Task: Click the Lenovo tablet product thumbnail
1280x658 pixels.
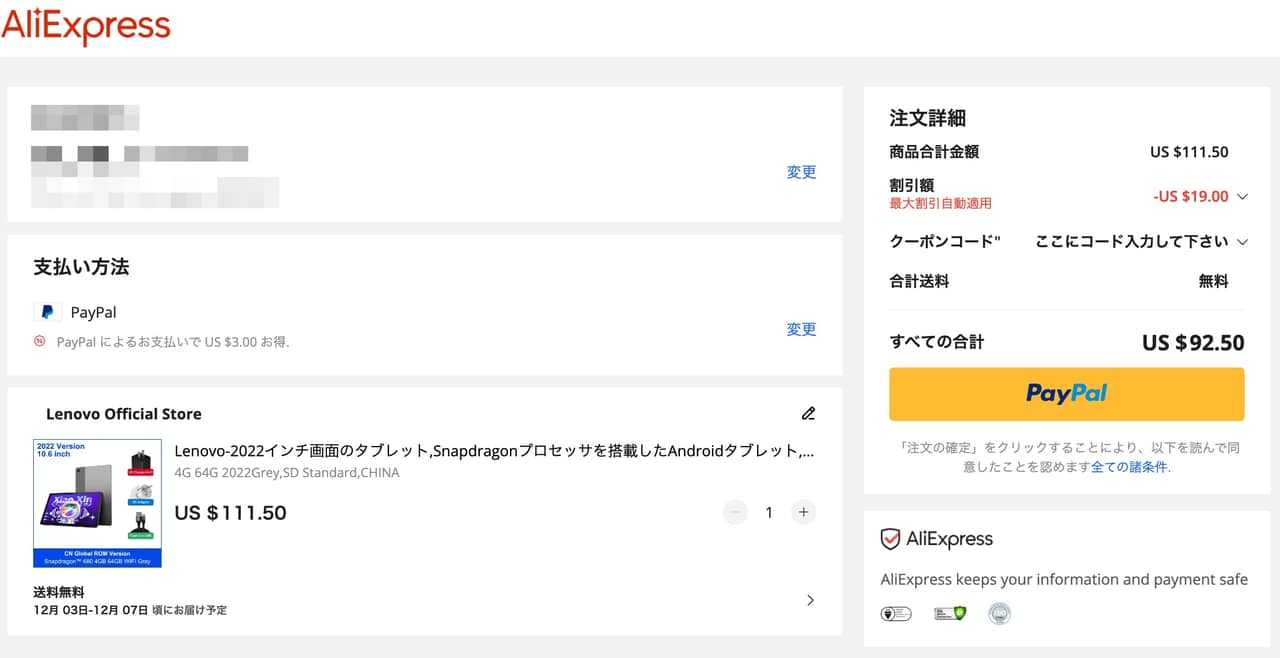Action: click(x=97, y=502)
